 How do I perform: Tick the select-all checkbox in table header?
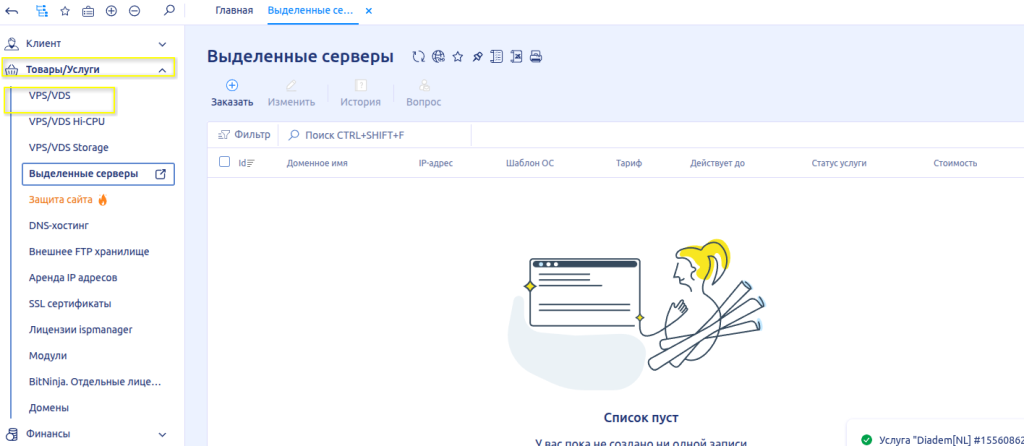pos(224,162)
